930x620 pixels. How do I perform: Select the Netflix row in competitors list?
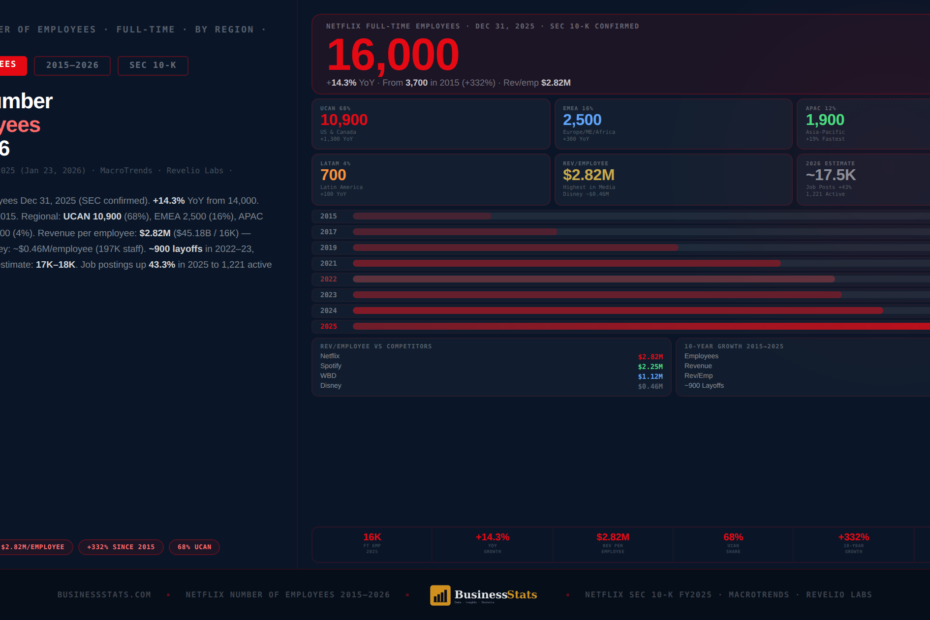[492, 357]
